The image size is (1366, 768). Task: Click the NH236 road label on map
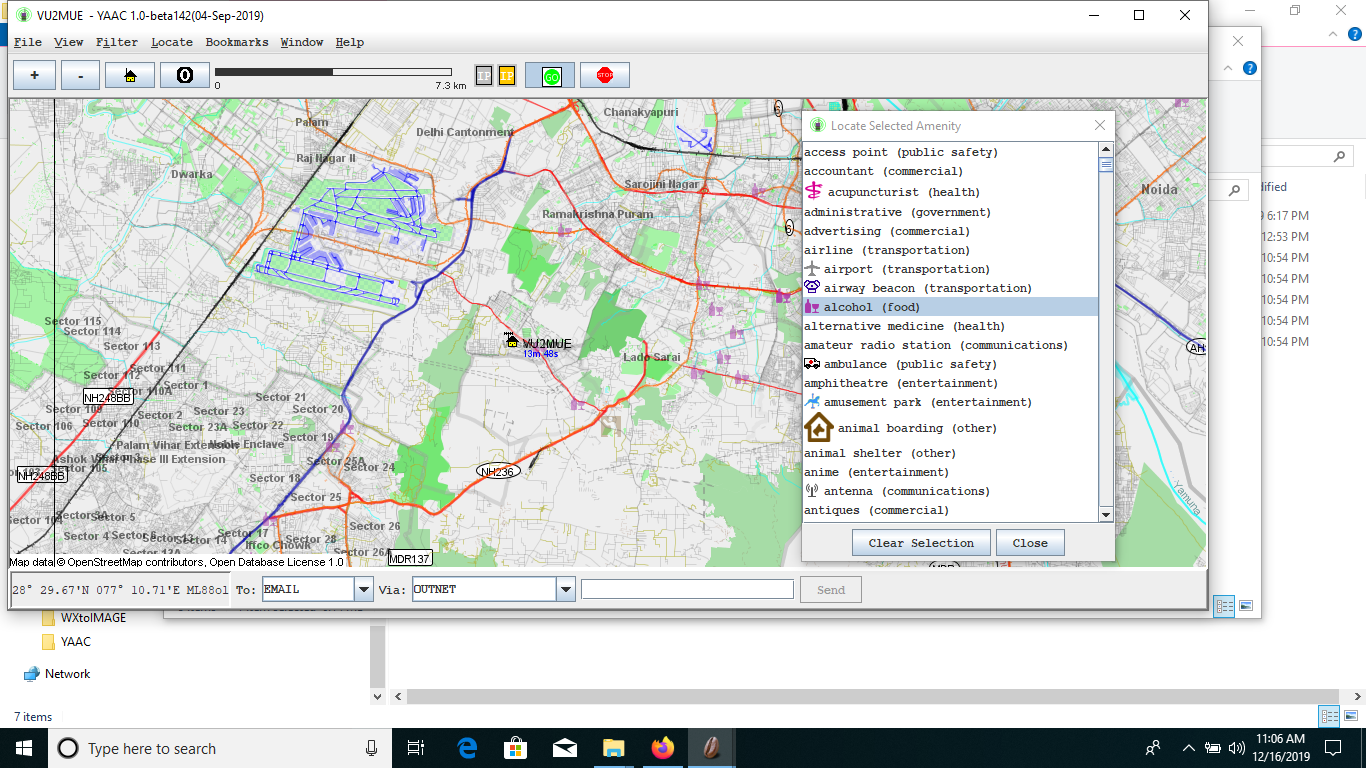497,471
